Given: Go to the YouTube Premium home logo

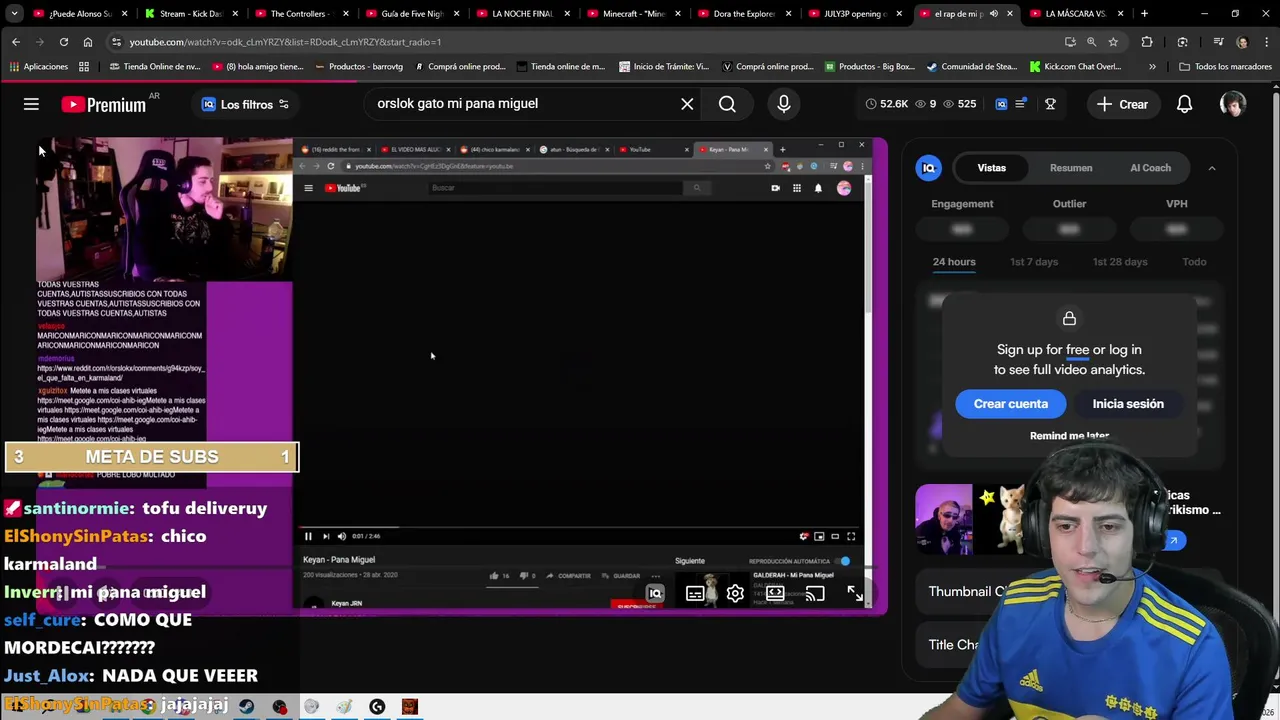Looking at the screenshot, I should pos(103,104).
